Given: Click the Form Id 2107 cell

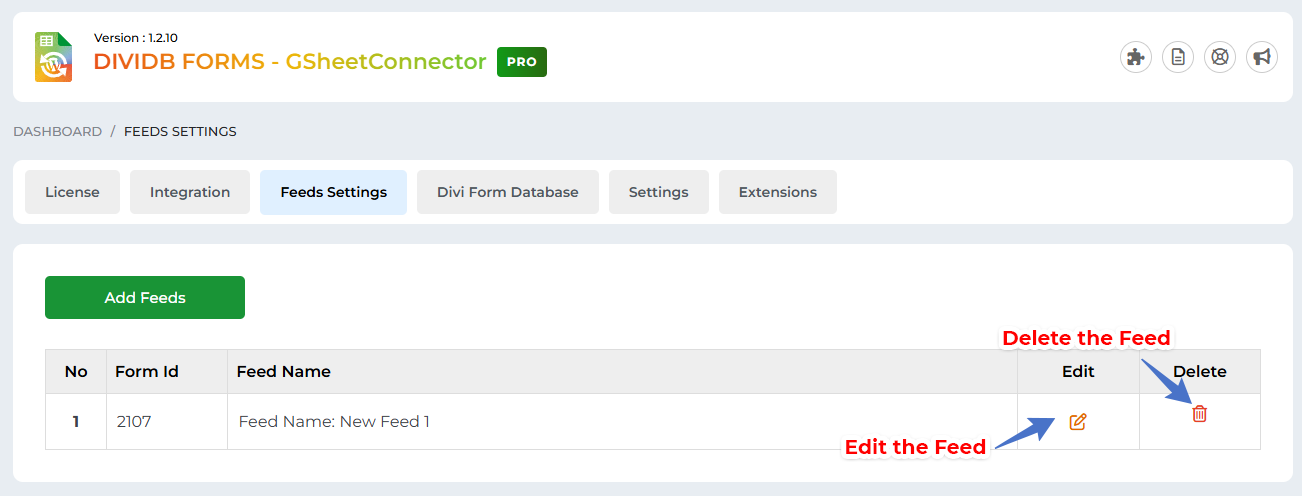Looking at the screenshot, I should click(x=133, y=422).
